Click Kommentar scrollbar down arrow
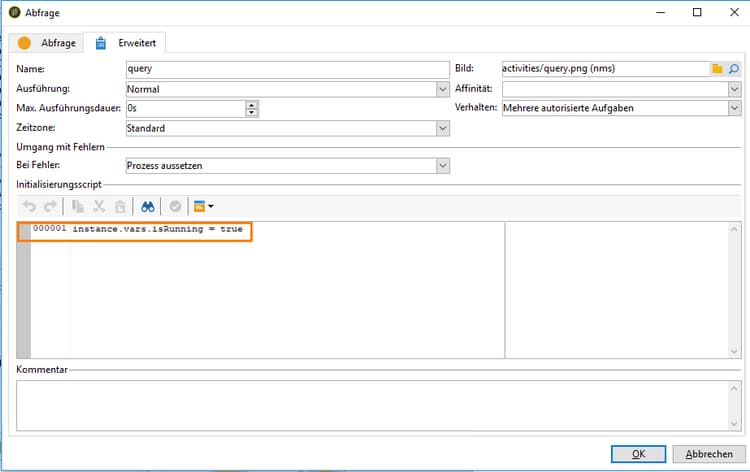This screenshot has height=472, width=750. pyautogui.click(x=734, y=423)
